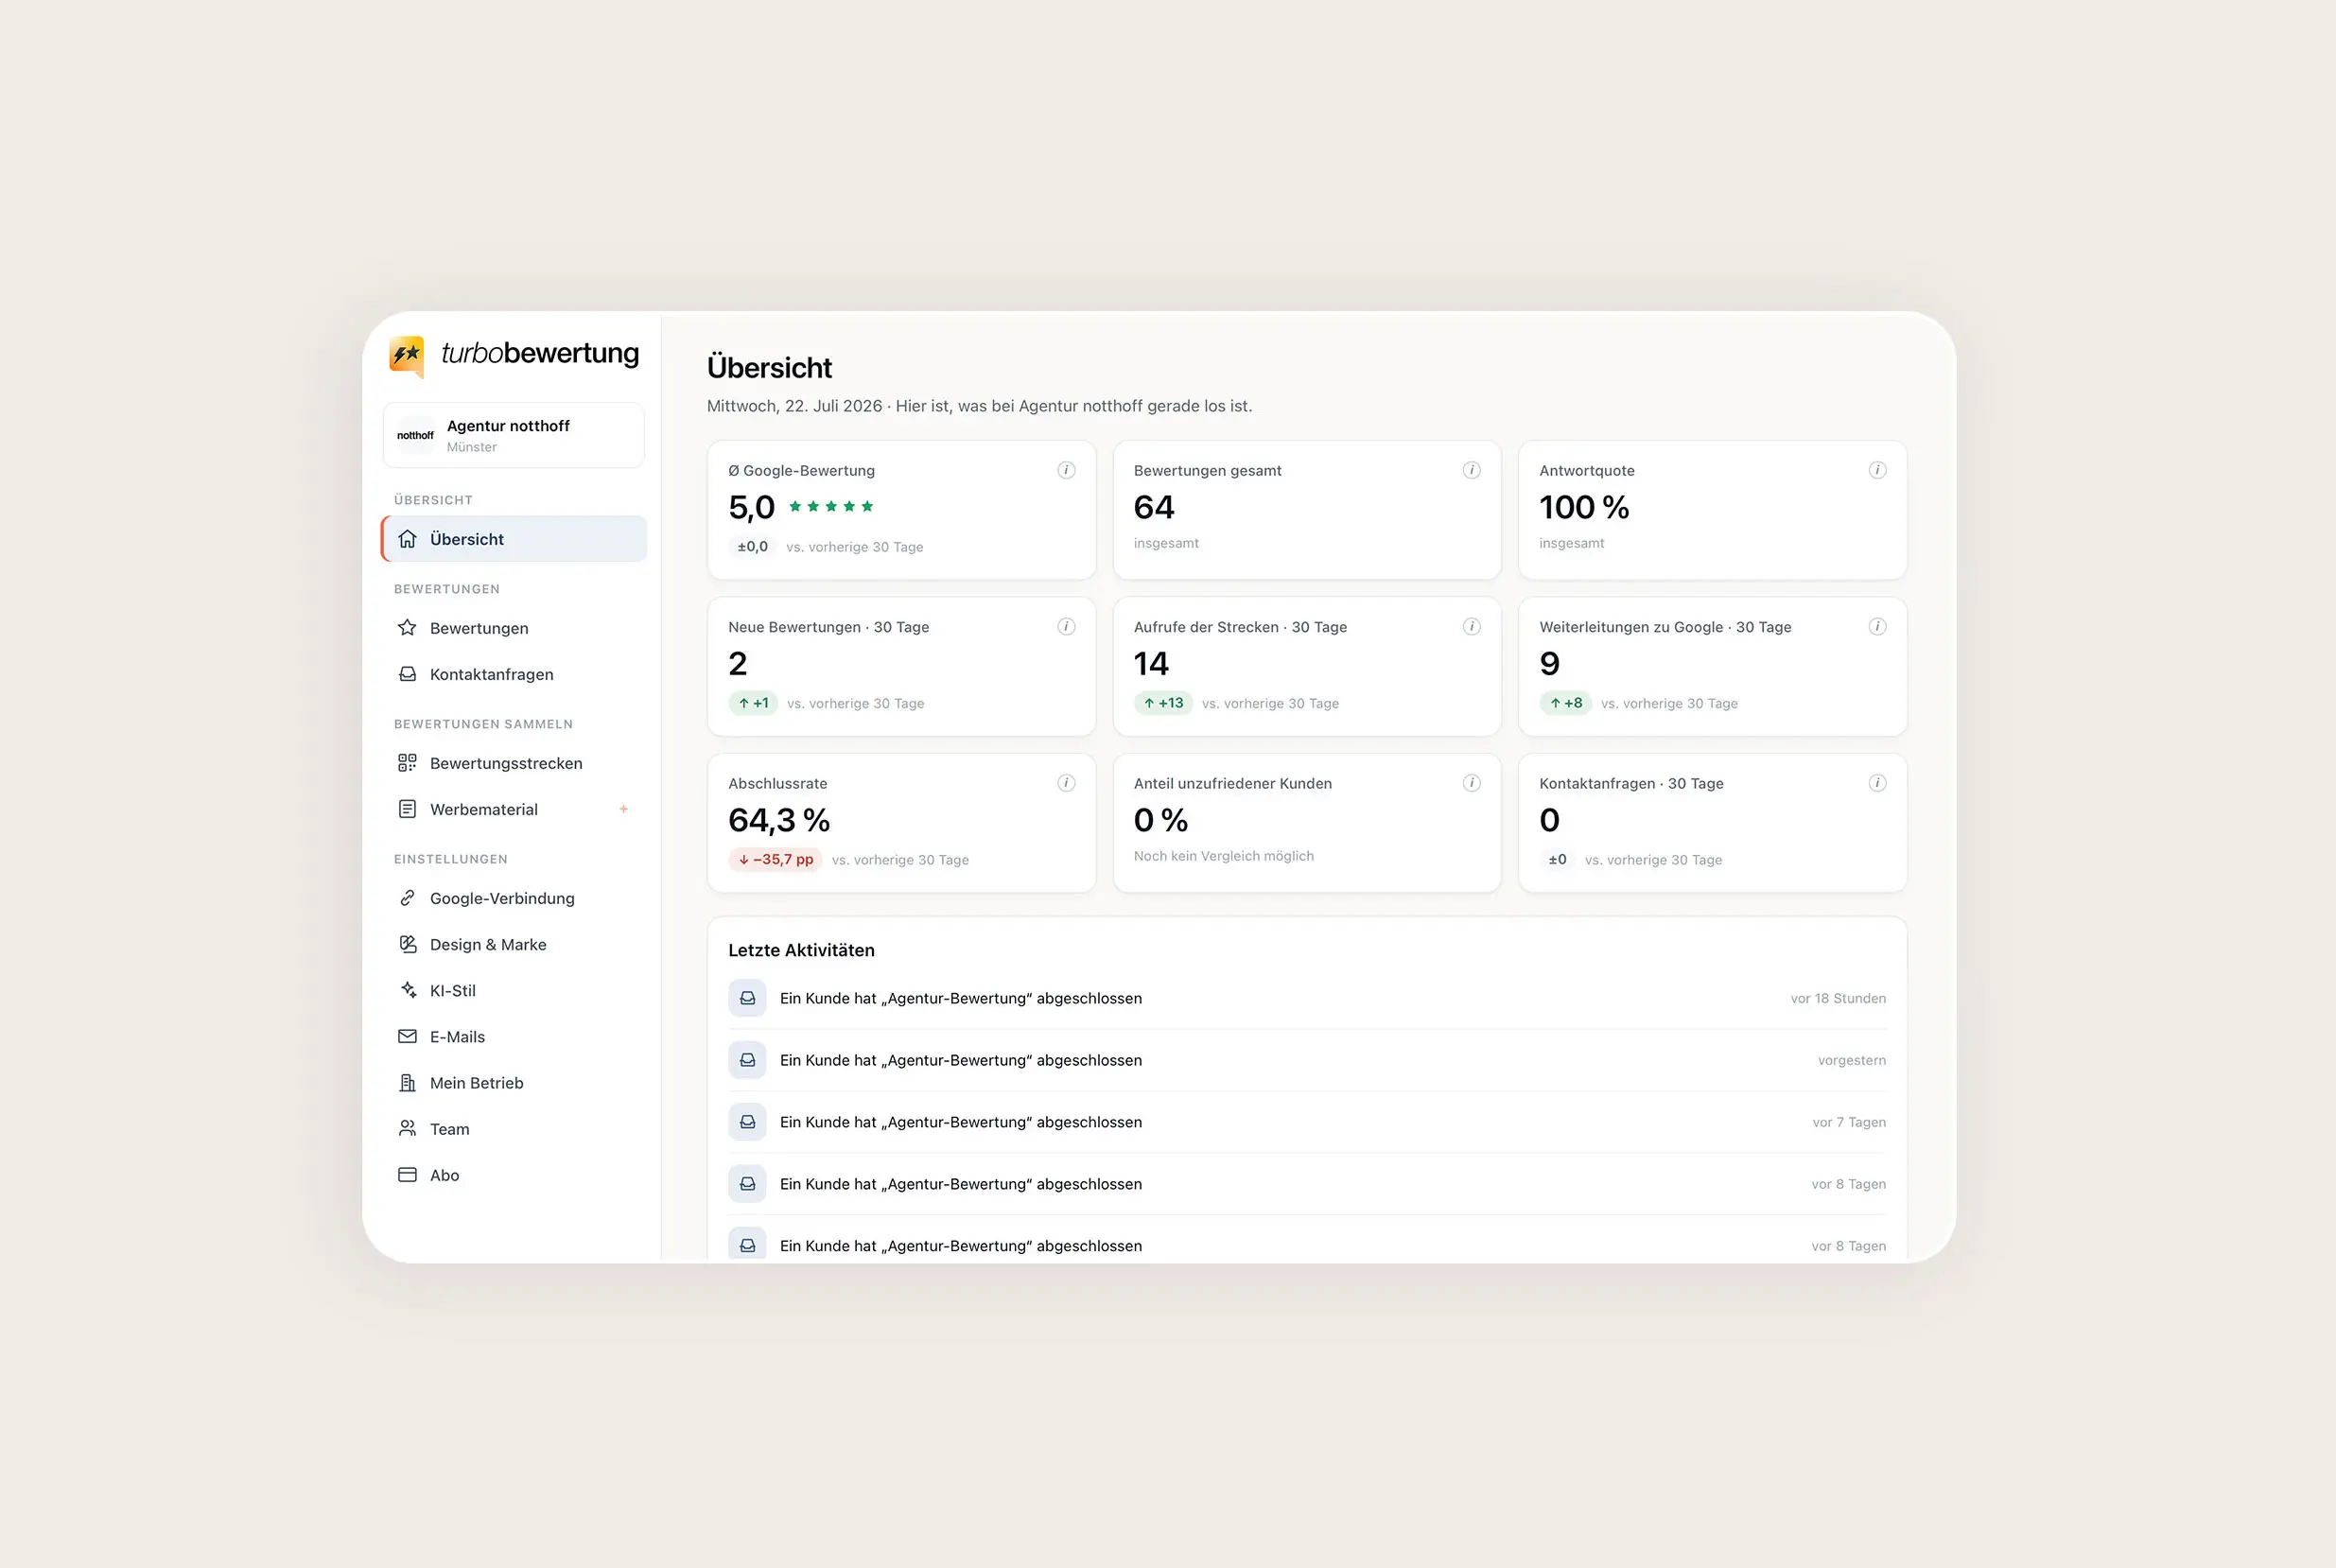The height and width of the screenshot is (1568, 2336).
Task: Open the Agentur notthoff account selector
Action: point(513,435)
